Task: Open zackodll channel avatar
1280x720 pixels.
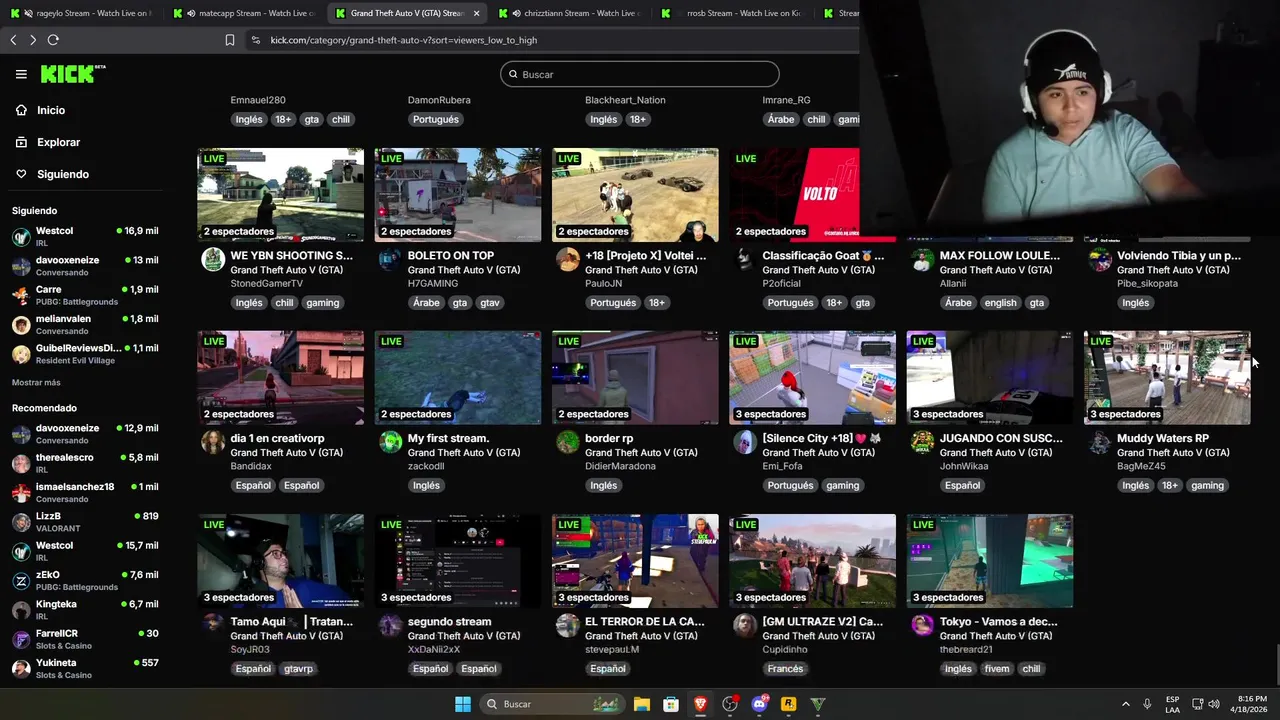Action: (x=390, y=443)
